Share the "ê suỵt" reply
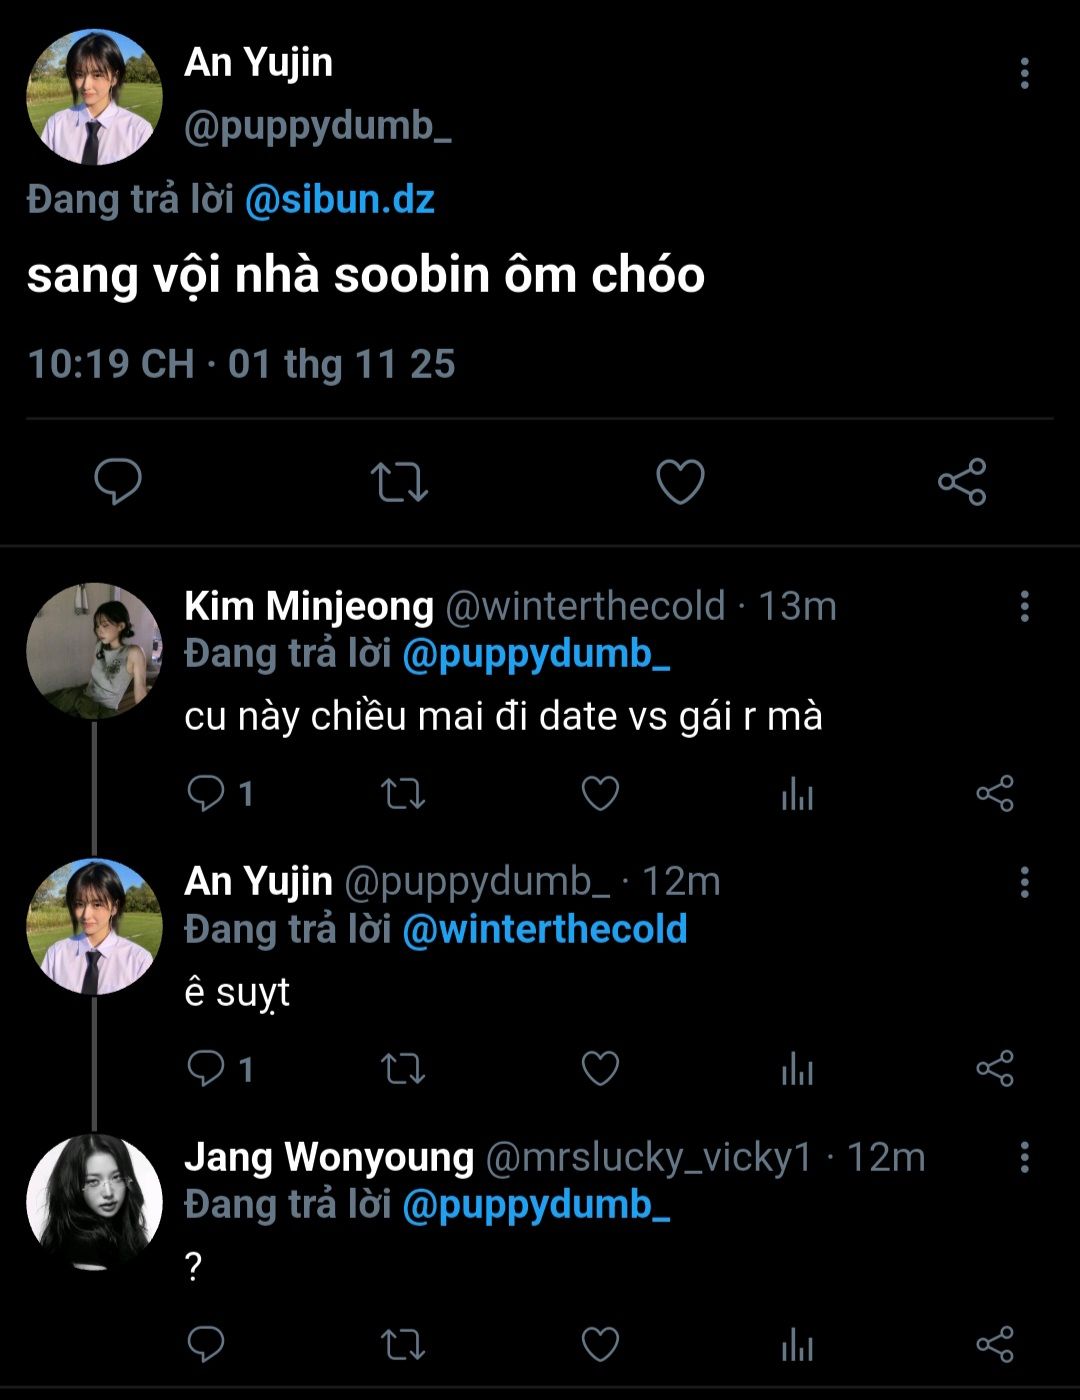The image size is (1080, 1400). [x=995, y=1069]
